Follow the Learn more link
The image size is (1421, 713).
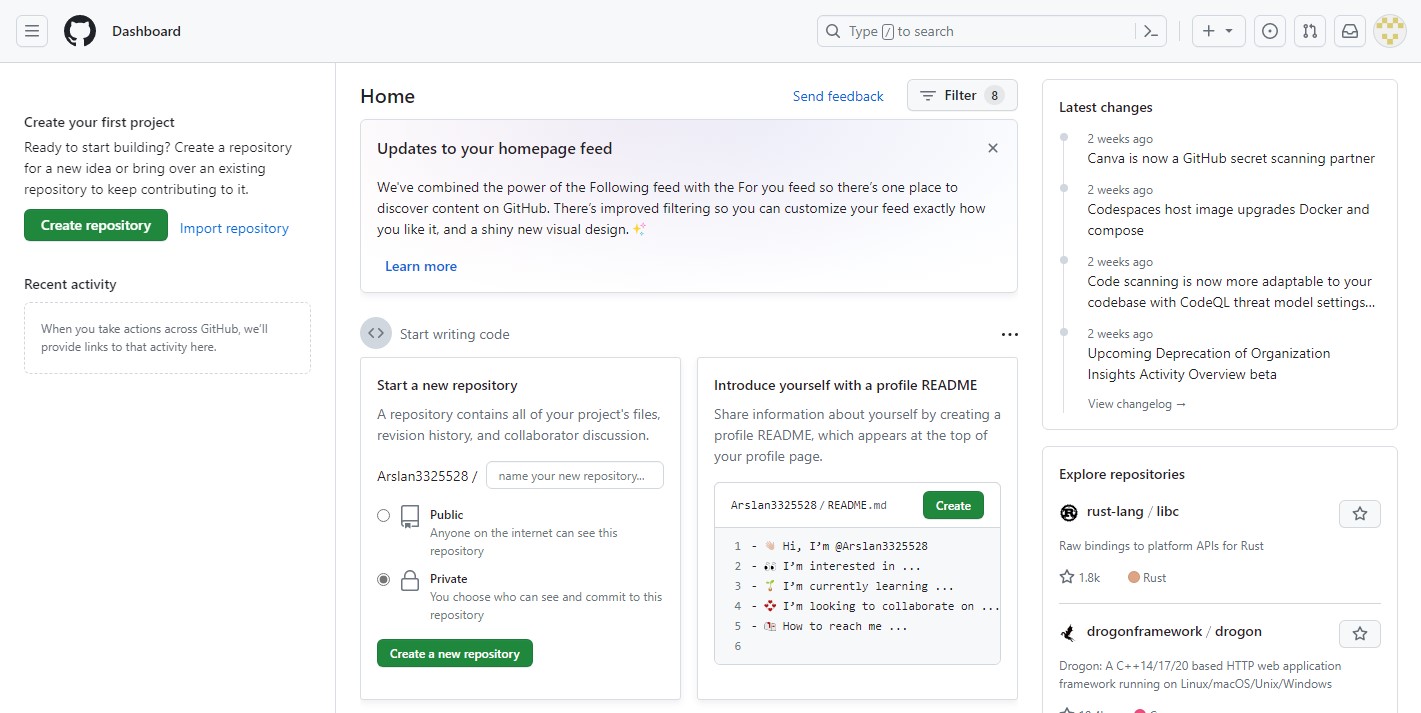pyautogui.click(x=421, y=266)
